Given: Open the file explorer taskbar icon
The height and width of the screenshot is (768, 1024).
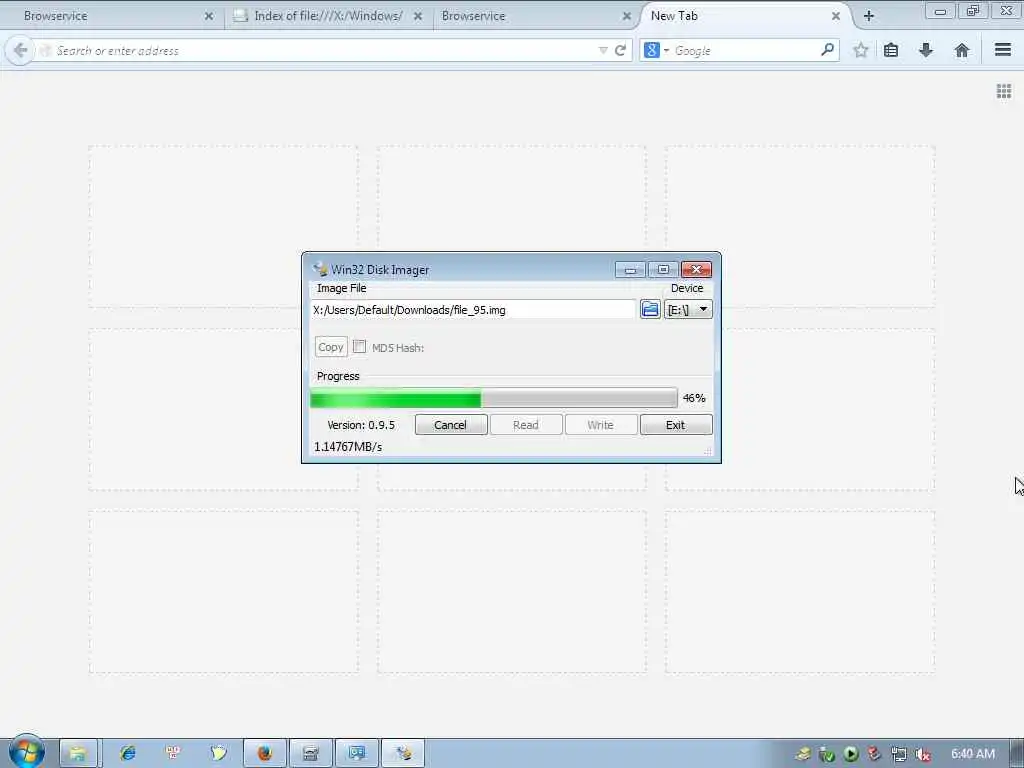Looking at the screenshot, I should coord(78,753).
